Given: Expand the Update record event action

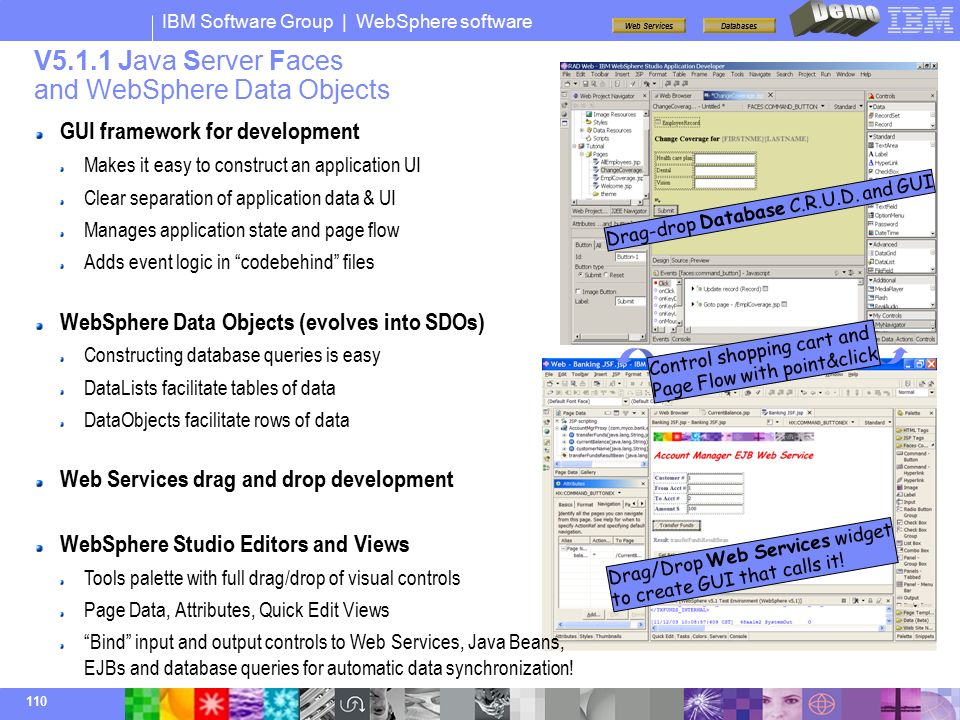Looking at the screenshot, I should point(692,288).
